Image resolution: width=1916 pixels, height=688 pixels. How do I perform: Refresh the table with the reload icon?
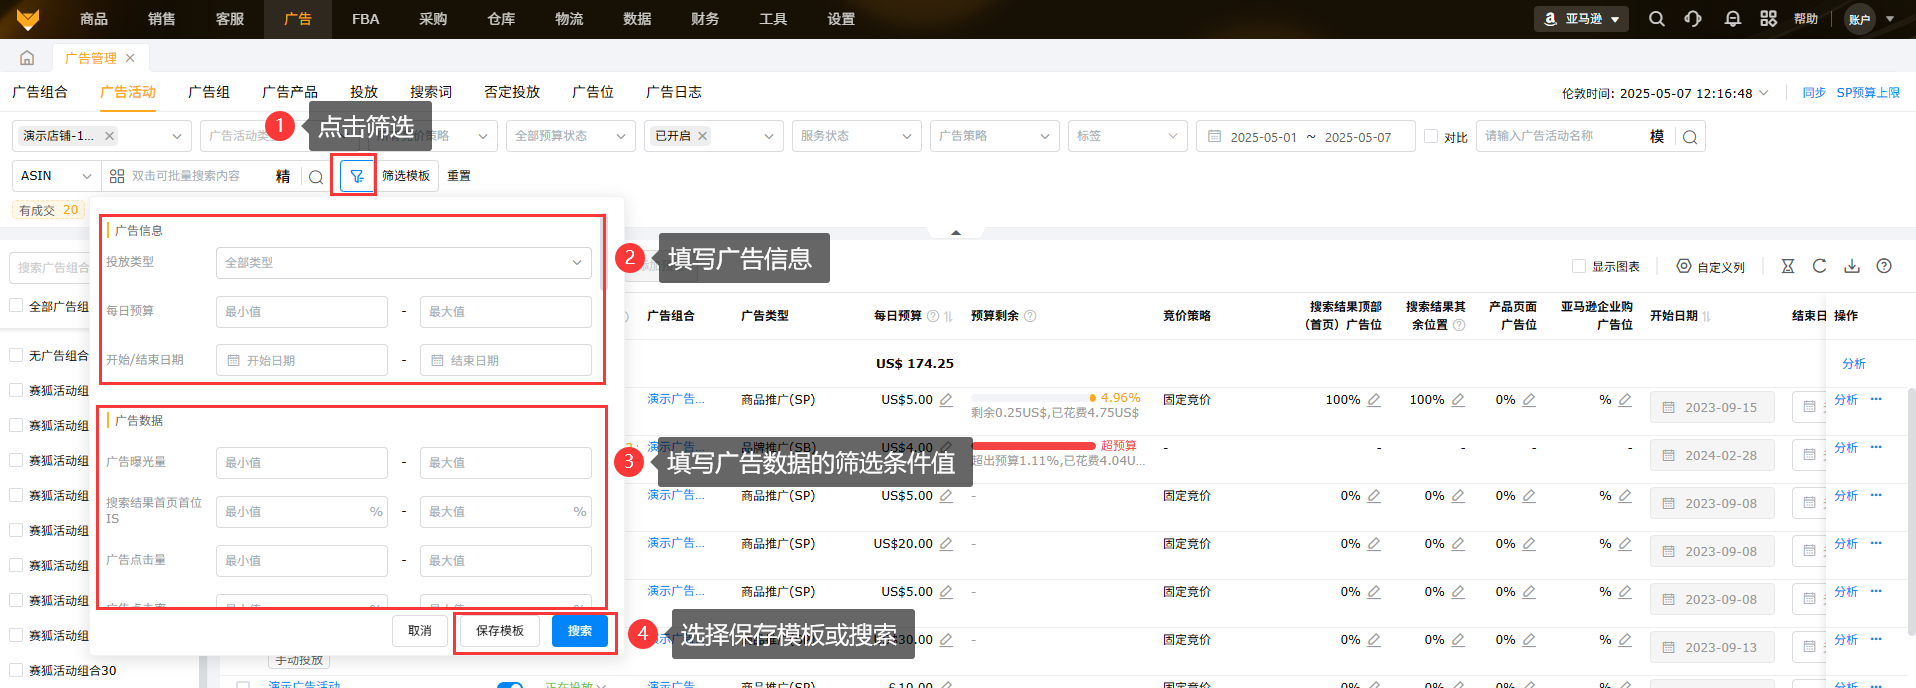(1819, 266)
